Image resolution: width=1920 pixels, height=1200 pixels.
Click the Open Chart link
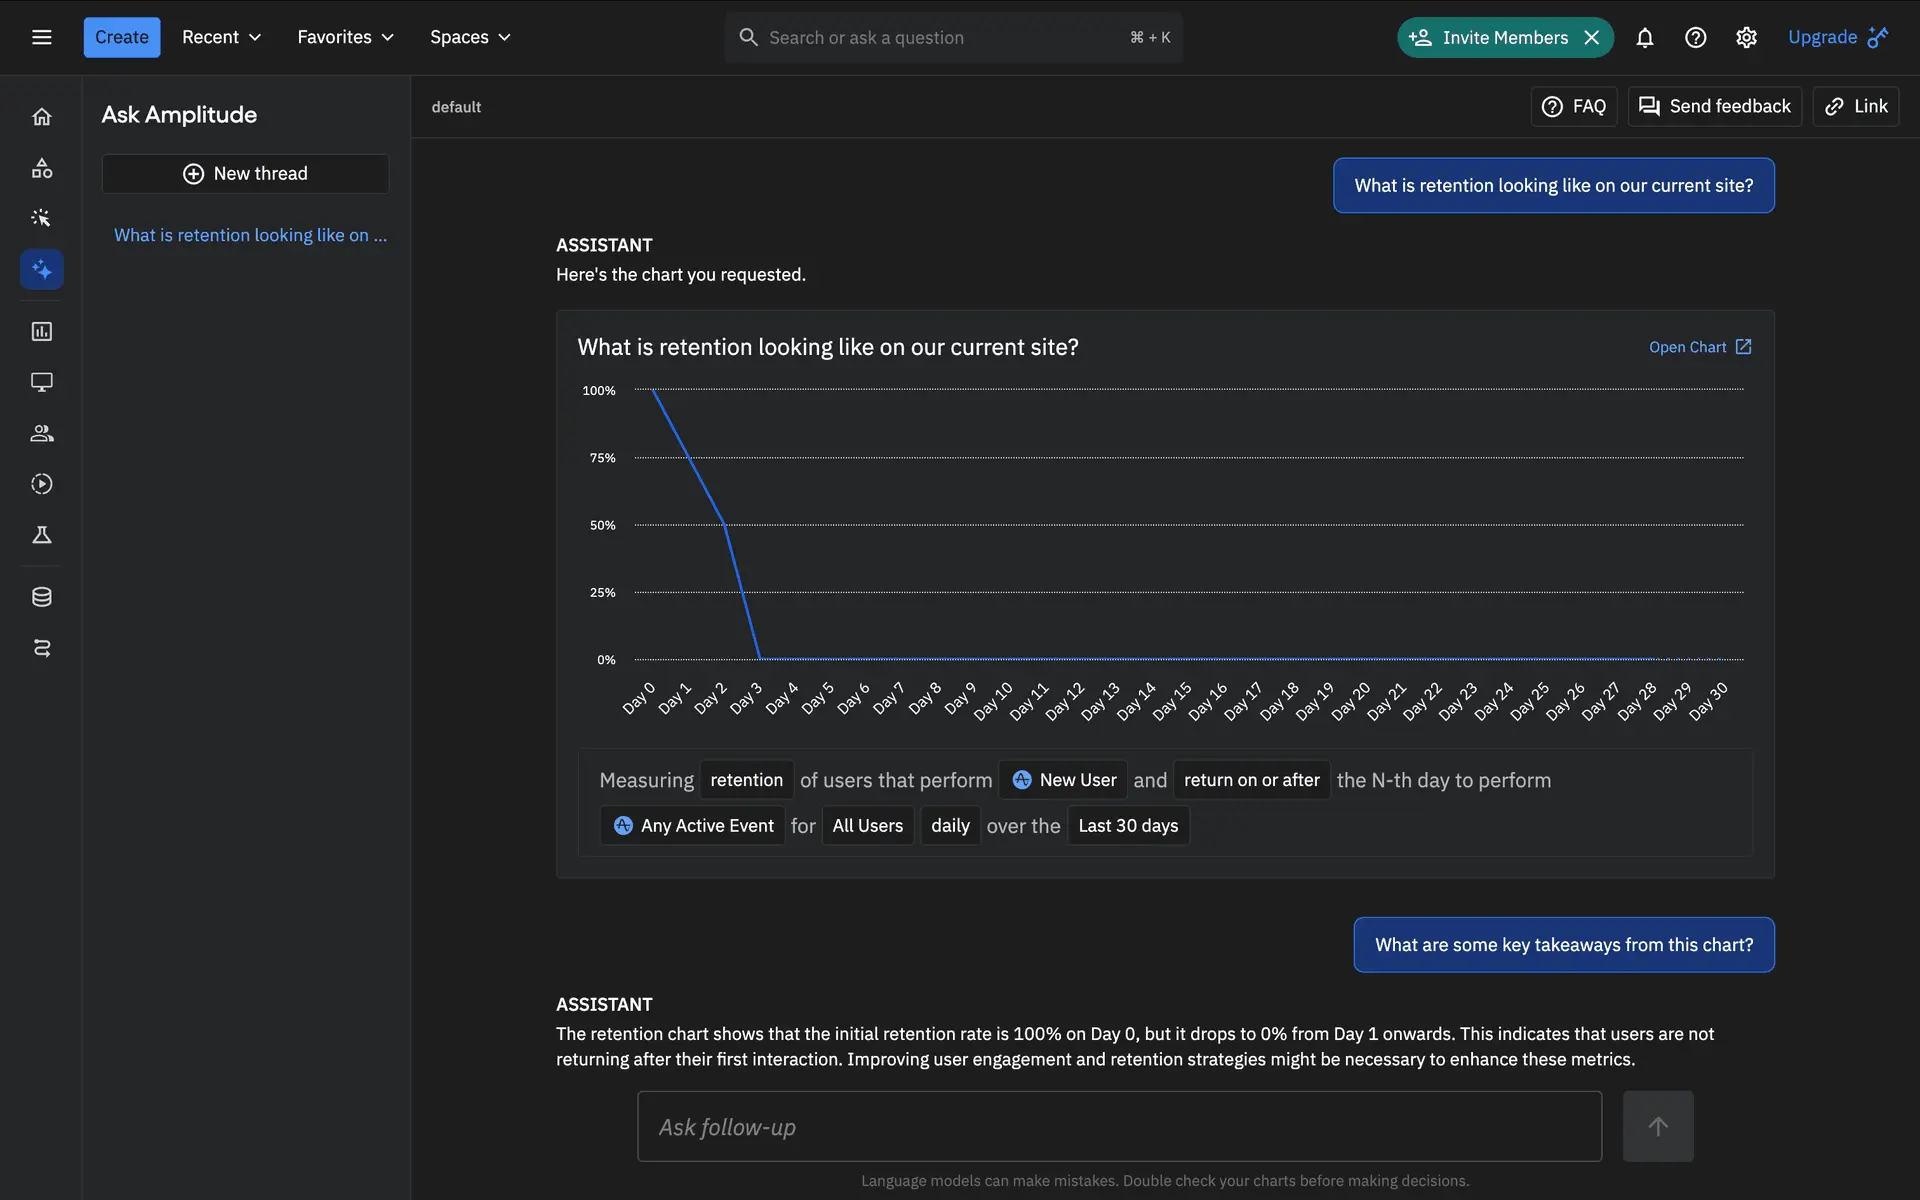(1699, 347)
